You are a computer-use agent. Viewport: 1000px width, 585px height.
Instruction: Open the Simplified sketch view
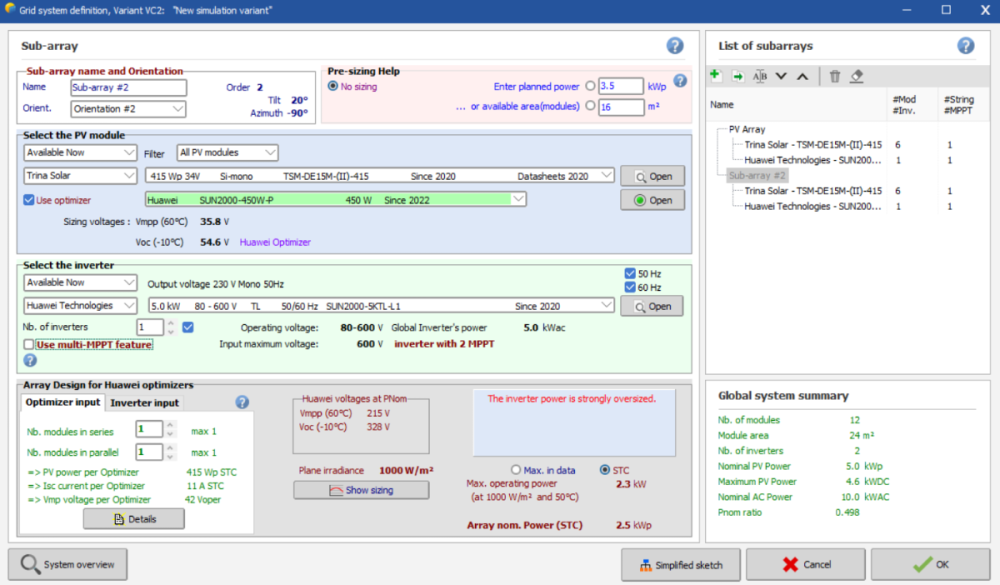click(x=678, y=565)
